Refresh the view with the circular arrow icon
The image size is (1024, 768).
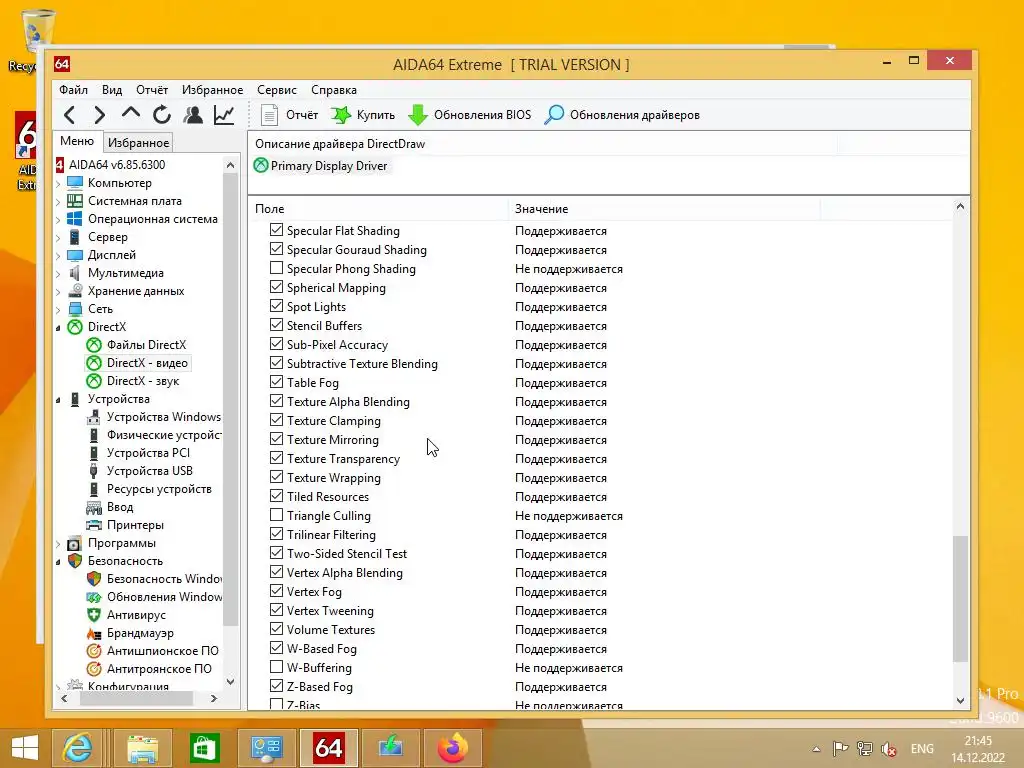pyautogui.click(x=161, y=115)
